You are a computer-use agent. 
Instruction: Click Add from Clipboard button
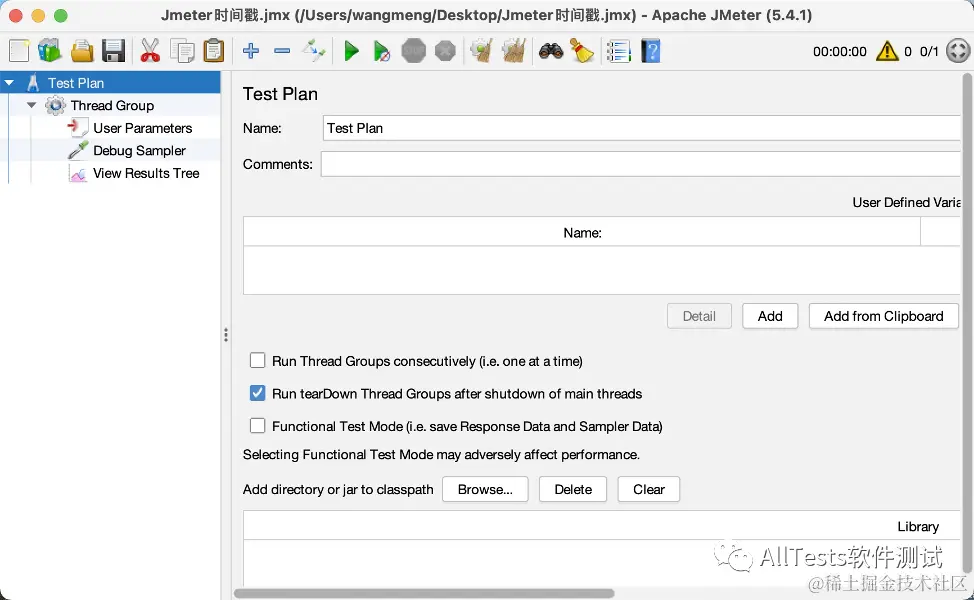(x=883, y=316)
